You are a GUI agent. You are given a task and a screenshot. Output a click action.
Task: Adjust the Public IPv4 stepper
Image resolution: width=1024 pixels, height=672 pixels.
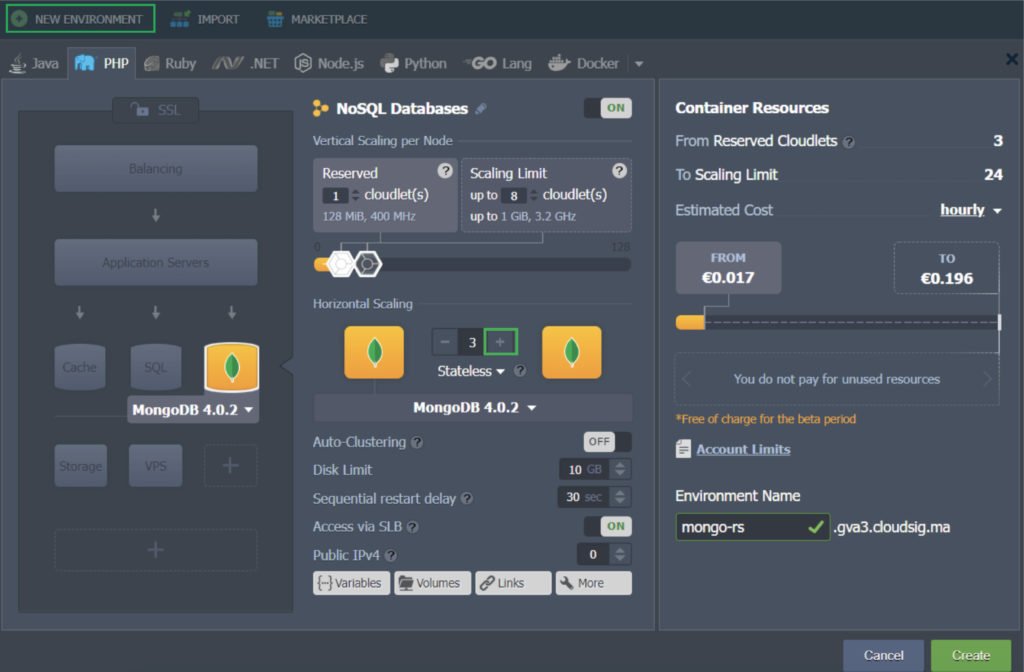(x=620, y=554)
